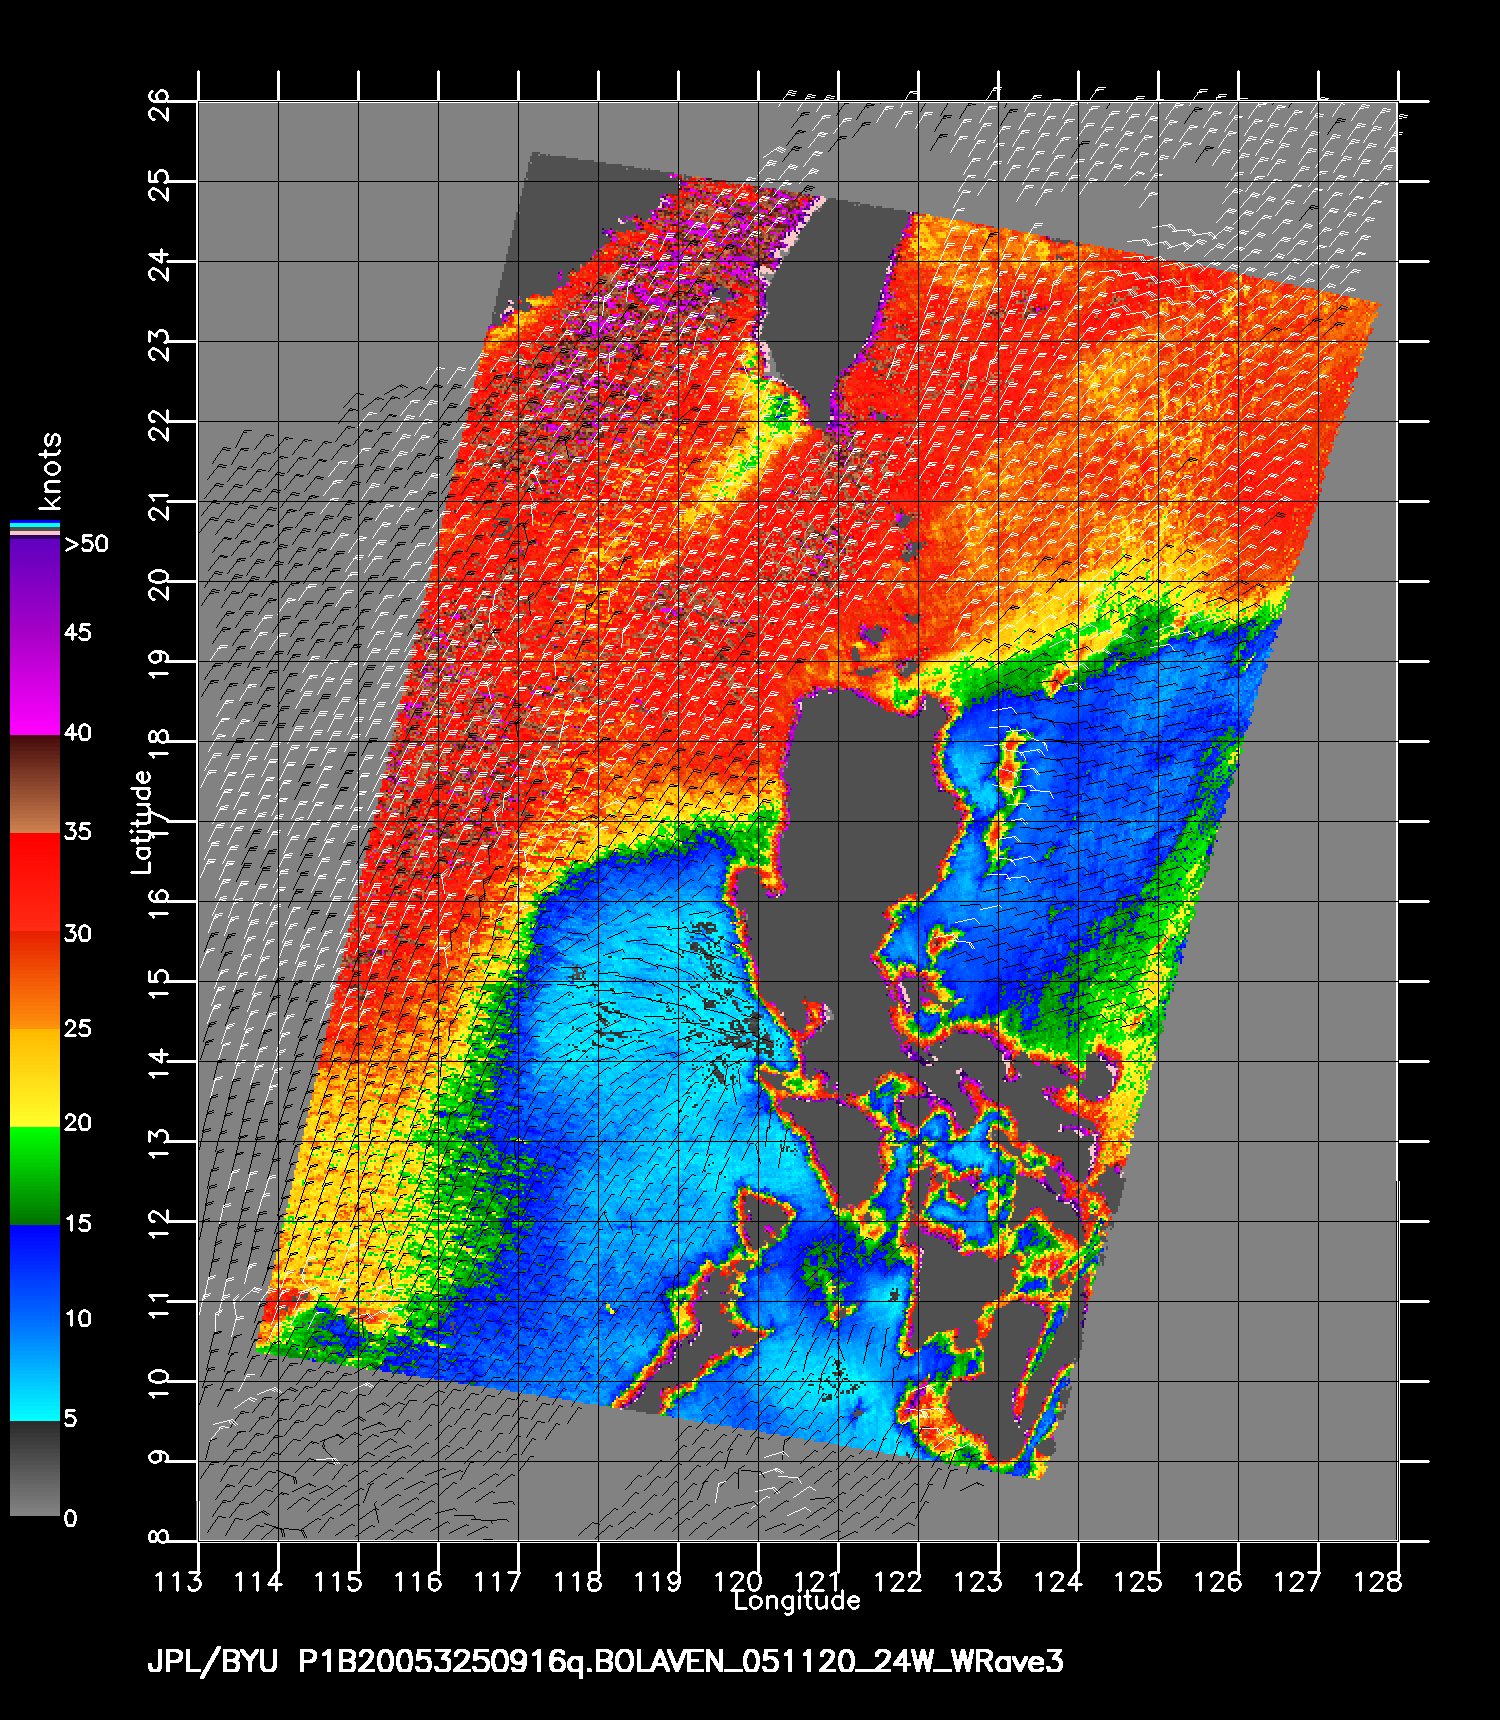The height and width of the screenshot is (1720, 1500).
Task: Click the latitude axis tick label '20'
Action: tap(160, 584)
